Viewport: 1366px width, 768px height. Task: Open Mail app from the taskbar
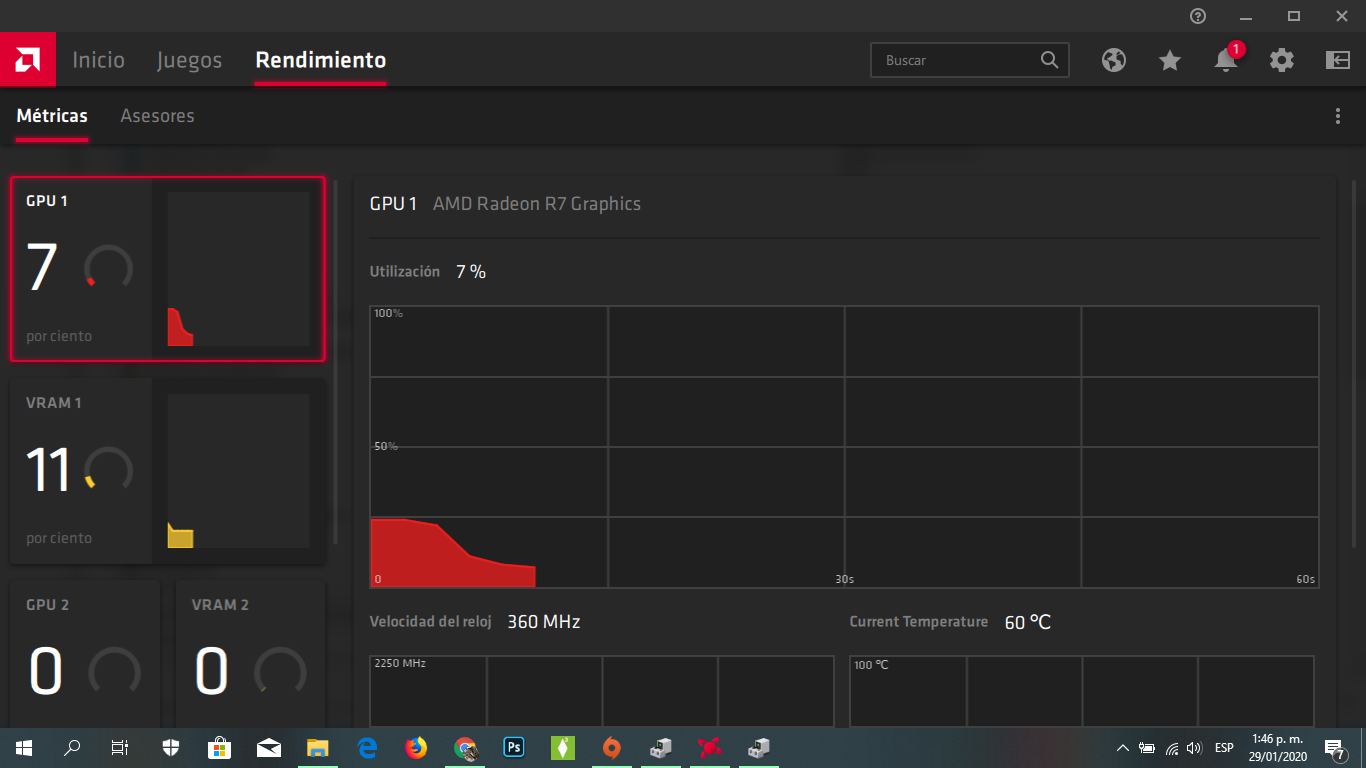pos(268,747)
